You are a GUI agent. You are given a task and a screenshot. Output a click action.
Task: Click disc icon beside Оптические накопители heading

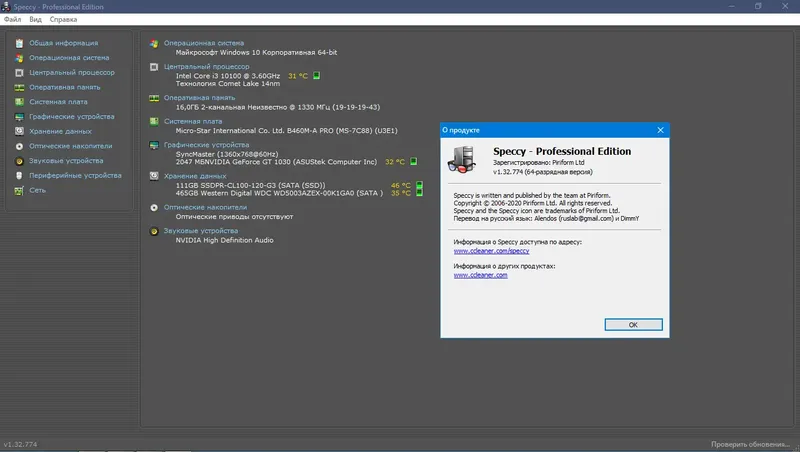(154, 208)
